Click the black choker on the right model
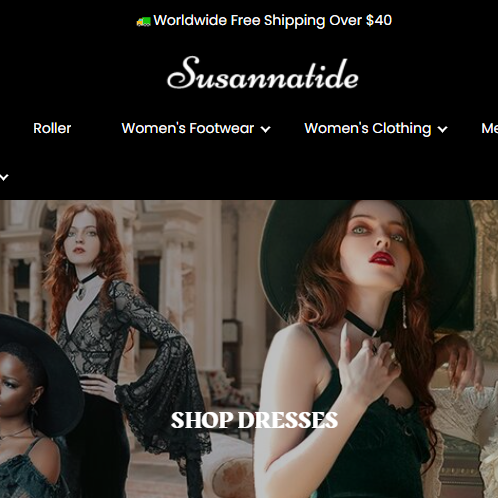 (363, 324)
